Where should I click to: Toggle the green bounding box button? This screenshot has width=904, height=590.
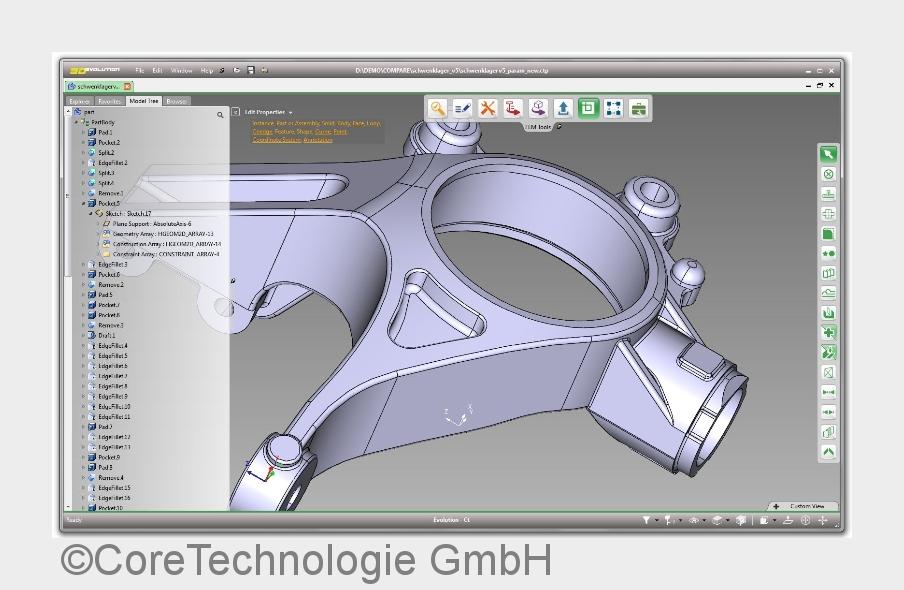coord(588,108)
